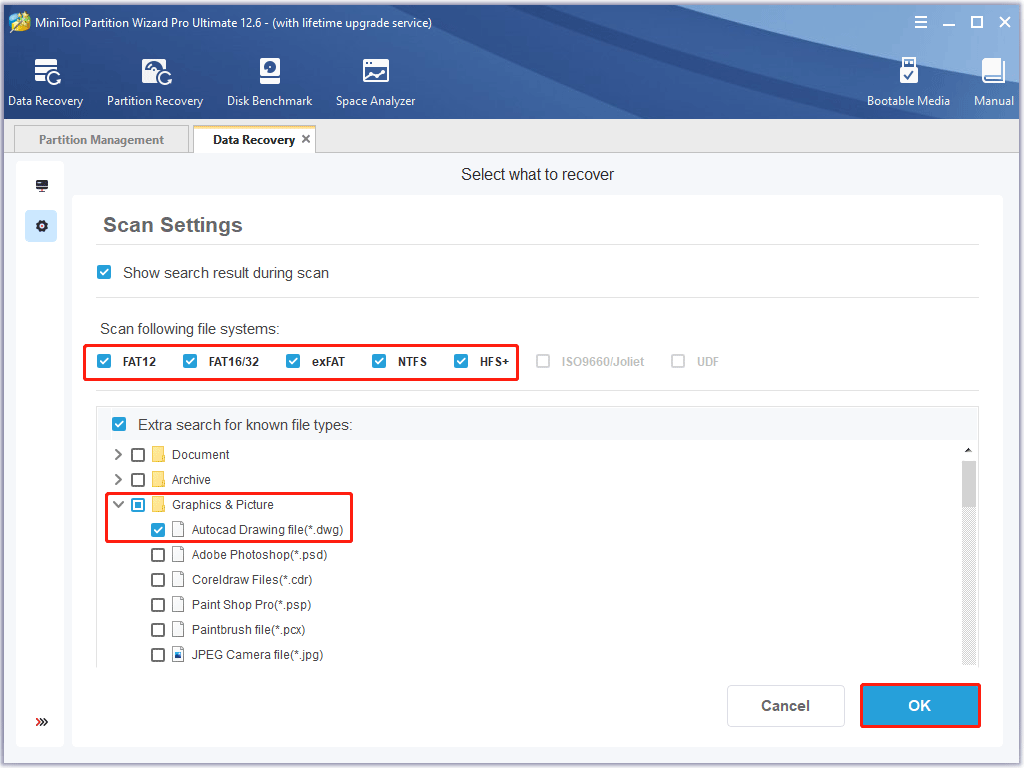Confirm settings with OK
1026x768 pixels.
(919, 705)
